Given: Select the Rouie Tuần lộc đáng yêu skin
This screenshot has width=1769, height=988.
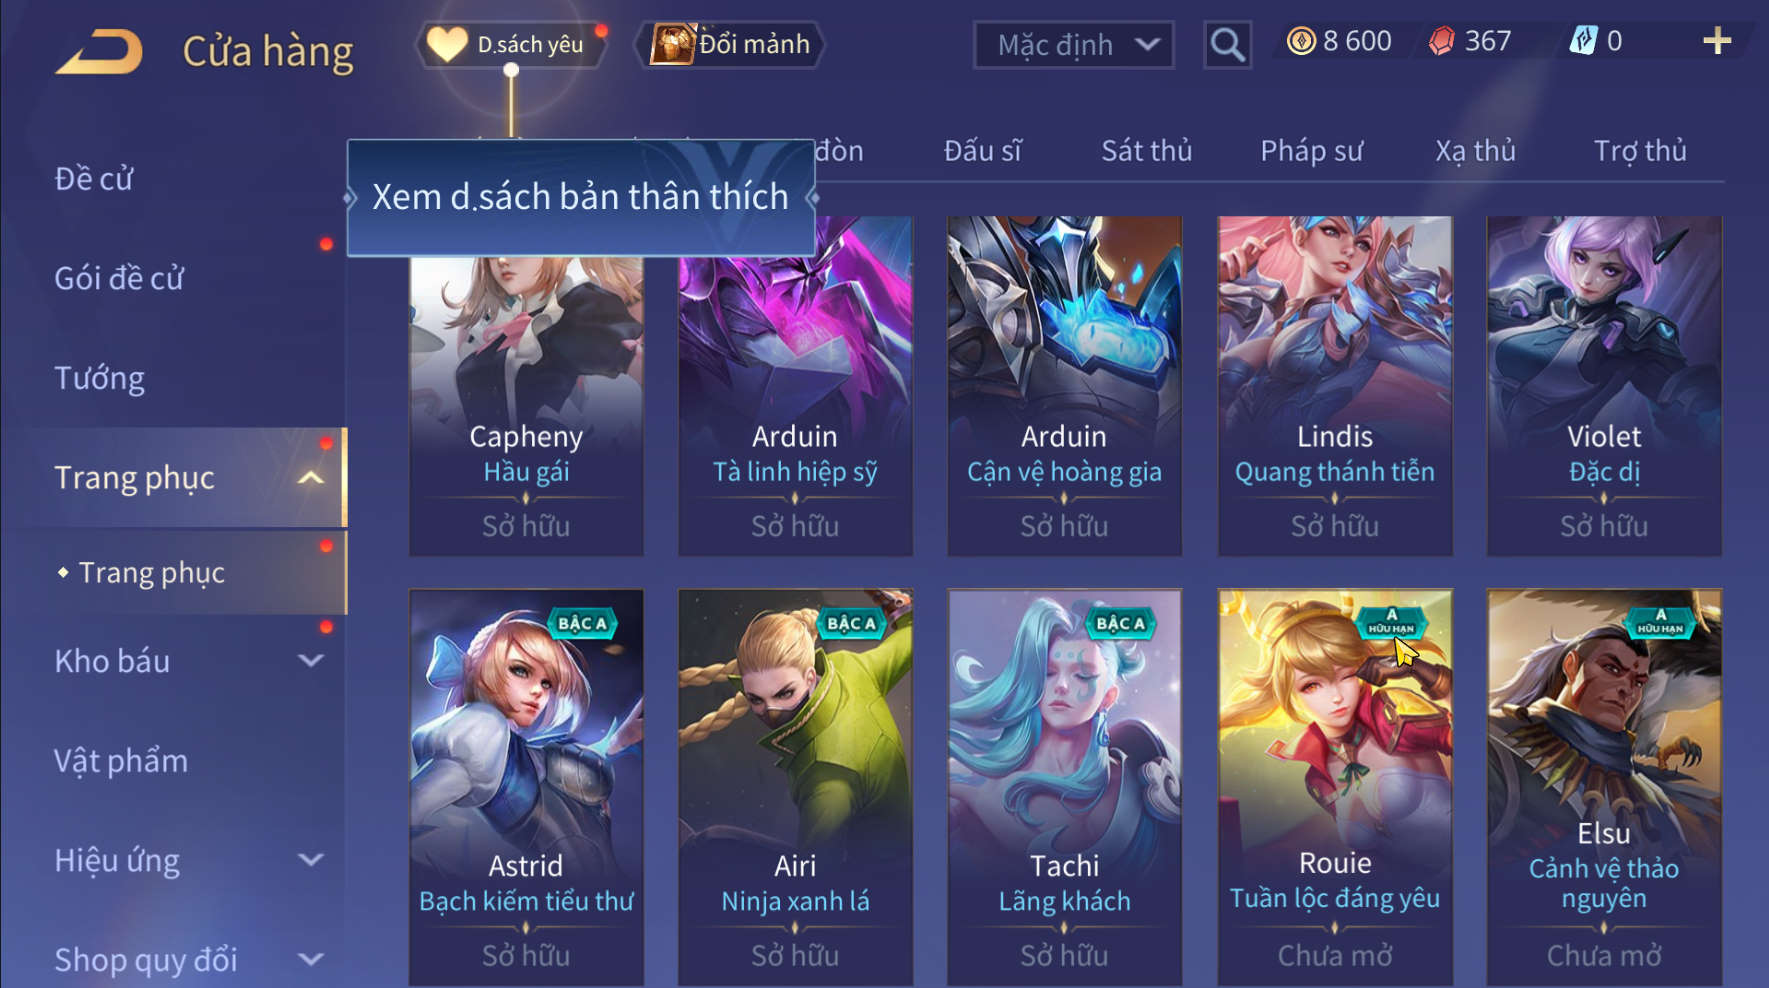Looking at the screenshot, I should click(1334, 787).
